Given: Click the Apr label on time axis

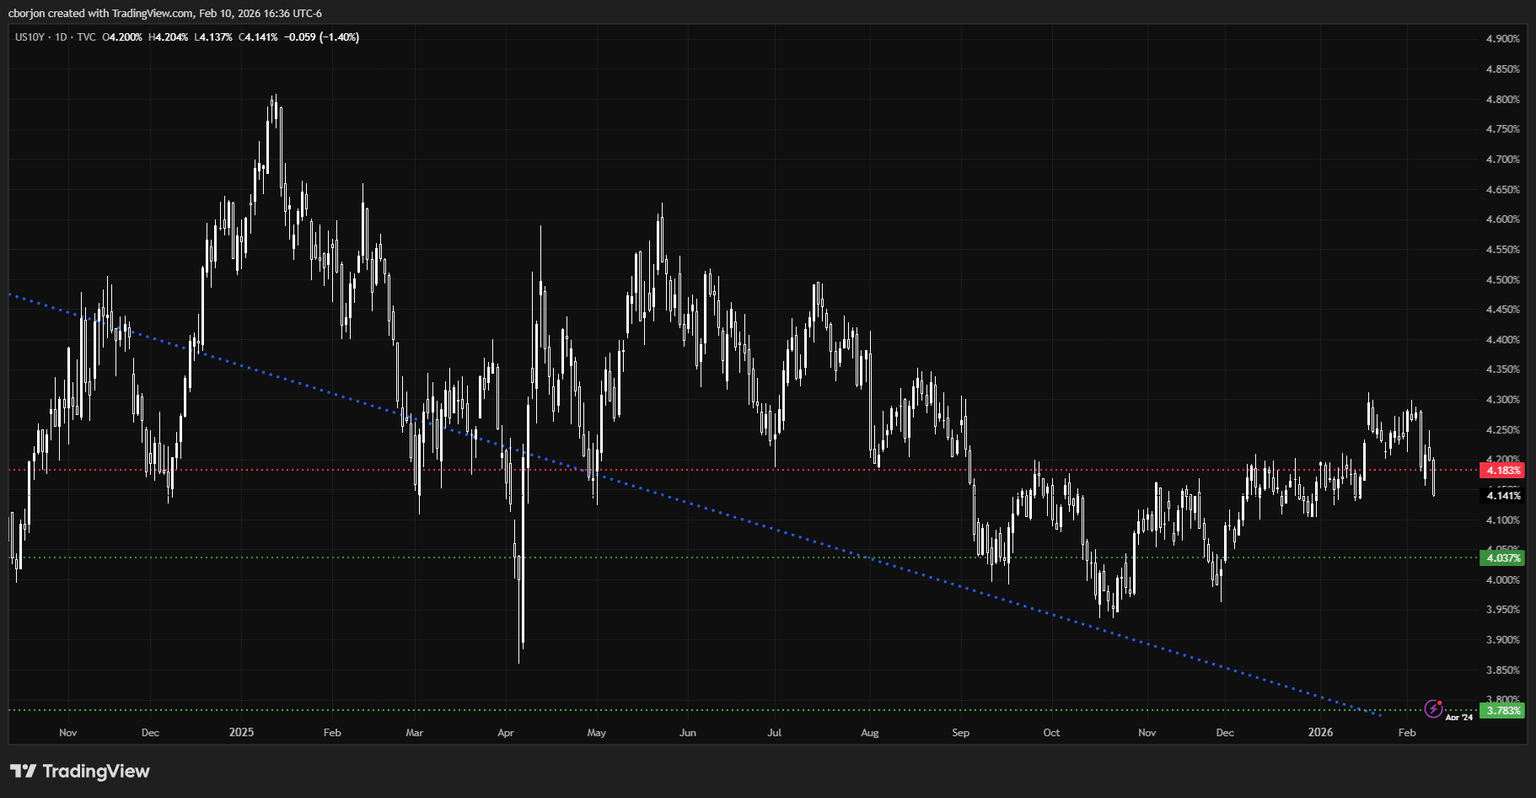Looking at the screenshot, I should click(505, 732).
